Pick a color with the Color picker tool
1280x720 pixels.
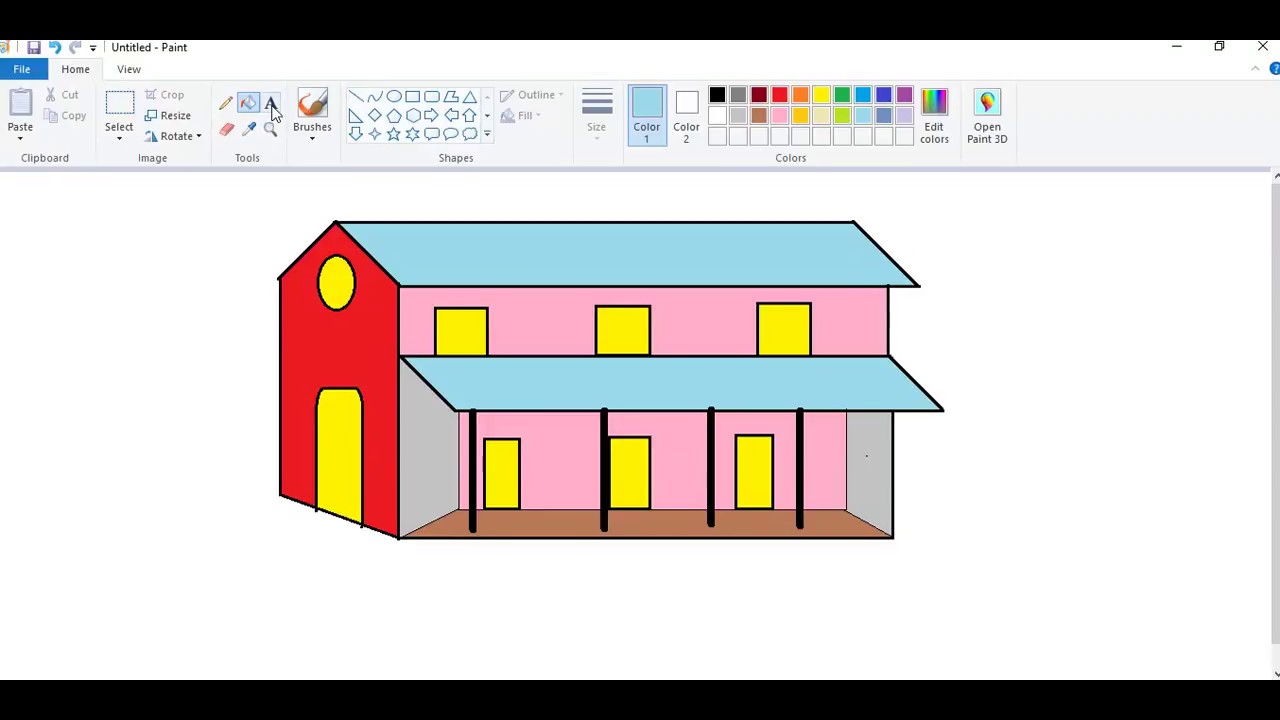(249, 128)
